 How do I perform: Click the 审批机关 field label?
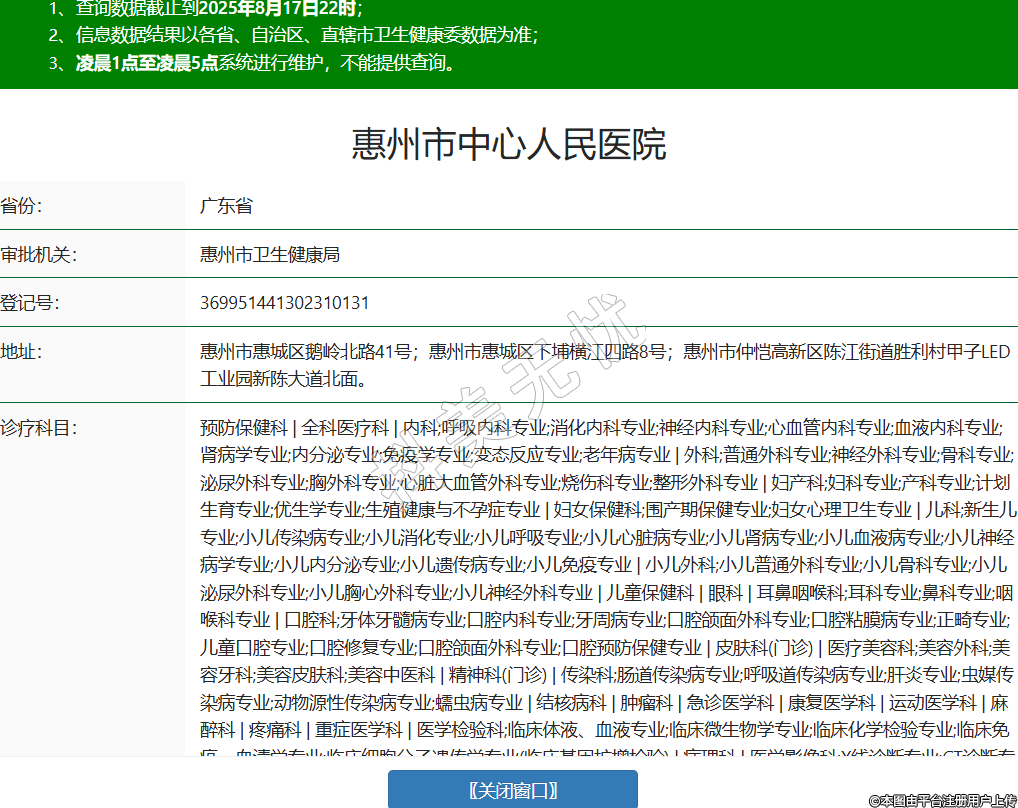click(x=38, y=254)
